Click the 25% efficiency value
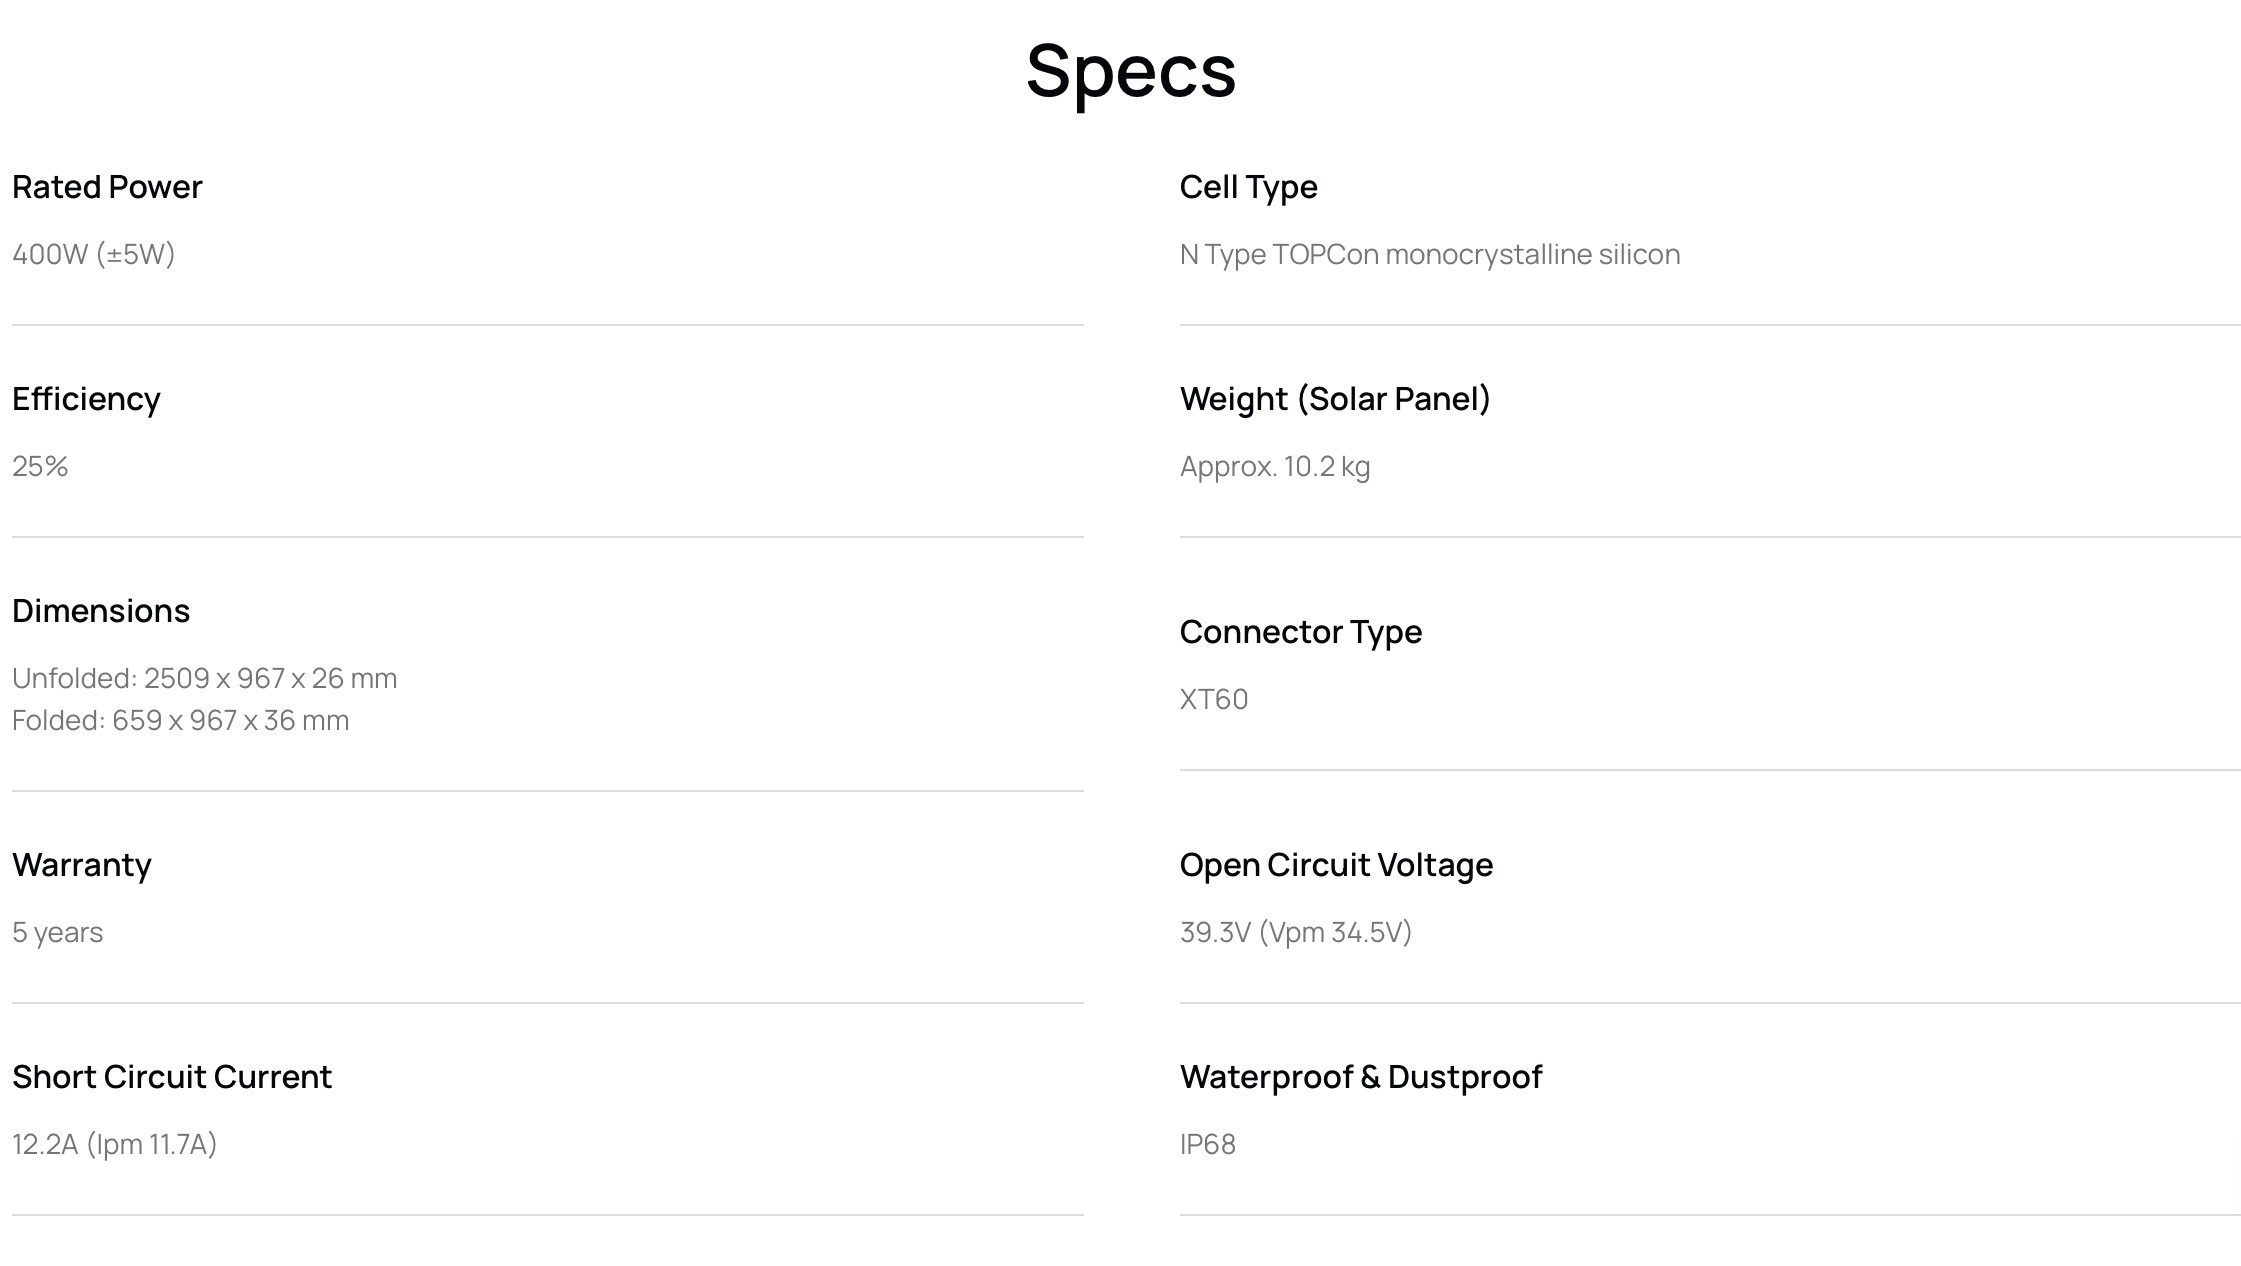 pyautogui.click(x=40, y=466)
